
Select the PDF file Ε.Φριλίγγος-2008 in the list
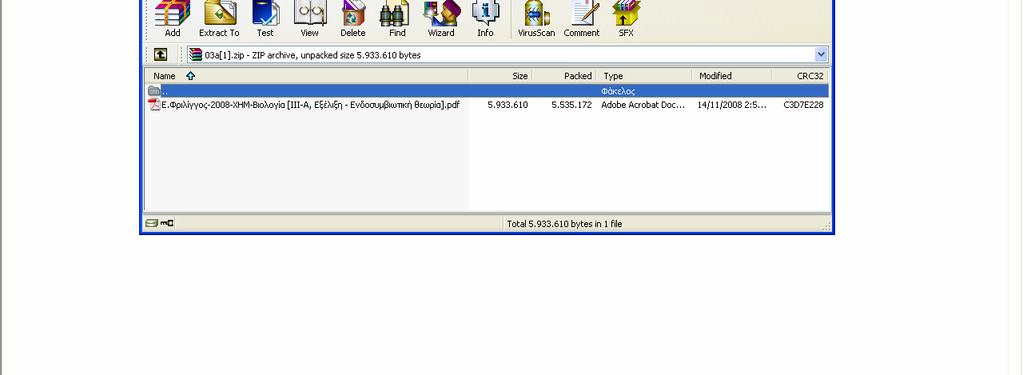click(311, 104)
